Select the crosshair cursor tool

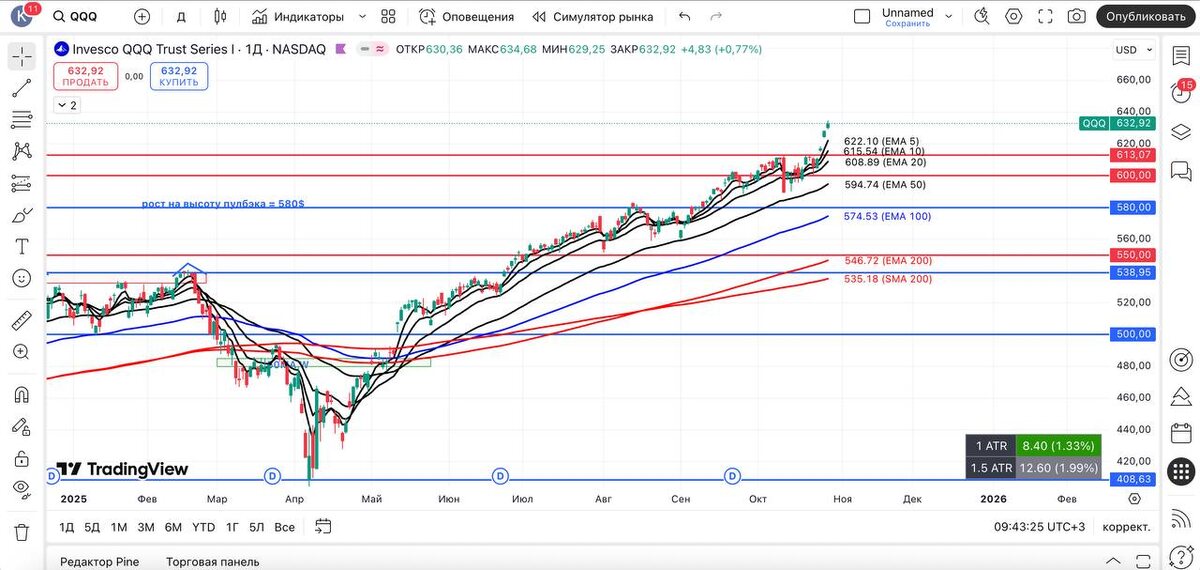click(21, 56)
